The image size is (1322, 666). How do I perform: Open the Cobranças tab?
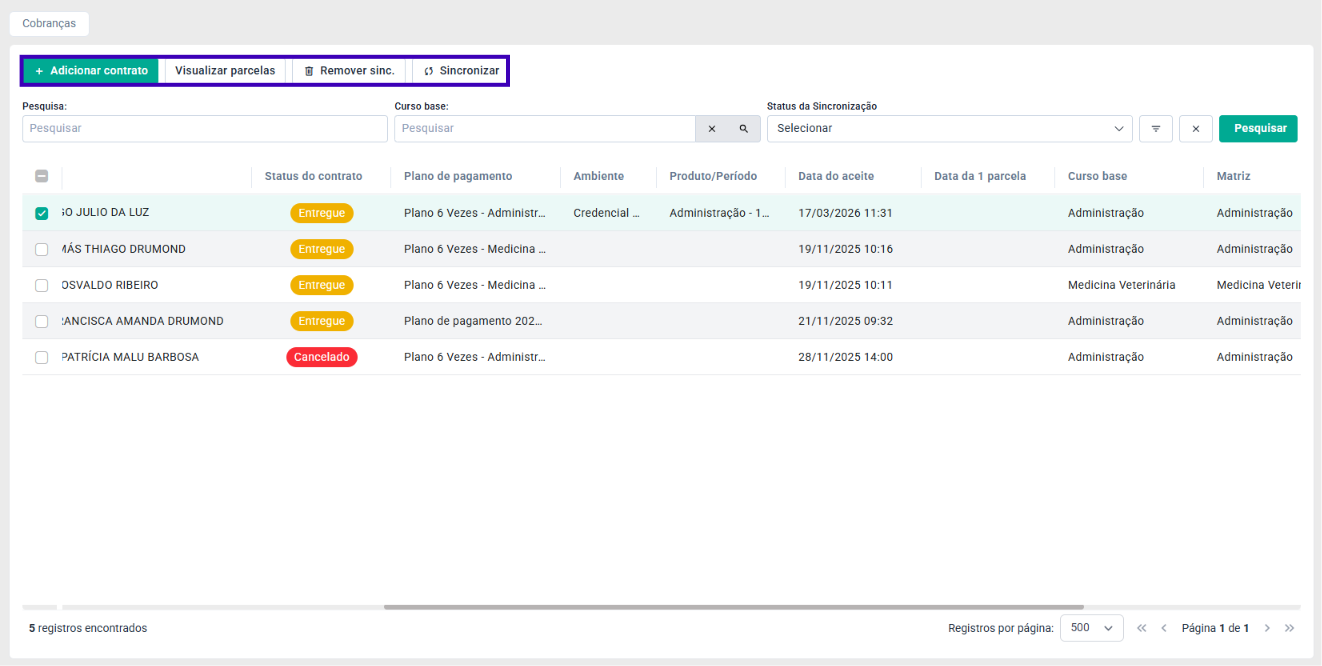coord(49,23)
